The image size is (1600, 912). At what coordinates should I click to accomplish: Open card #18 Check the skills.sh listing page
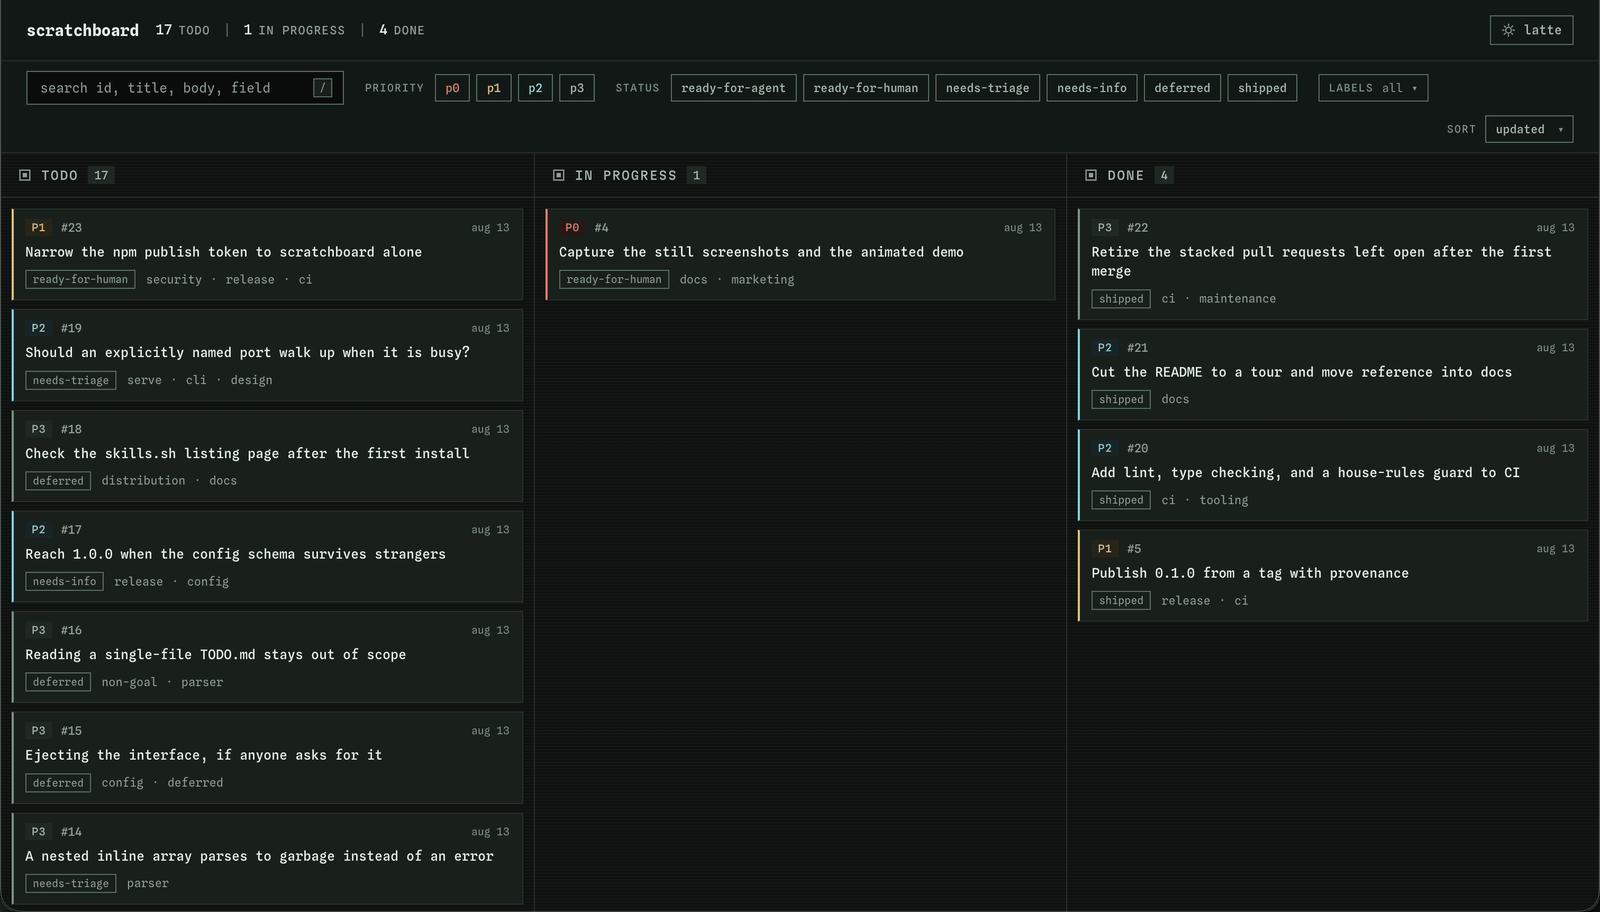267,456
